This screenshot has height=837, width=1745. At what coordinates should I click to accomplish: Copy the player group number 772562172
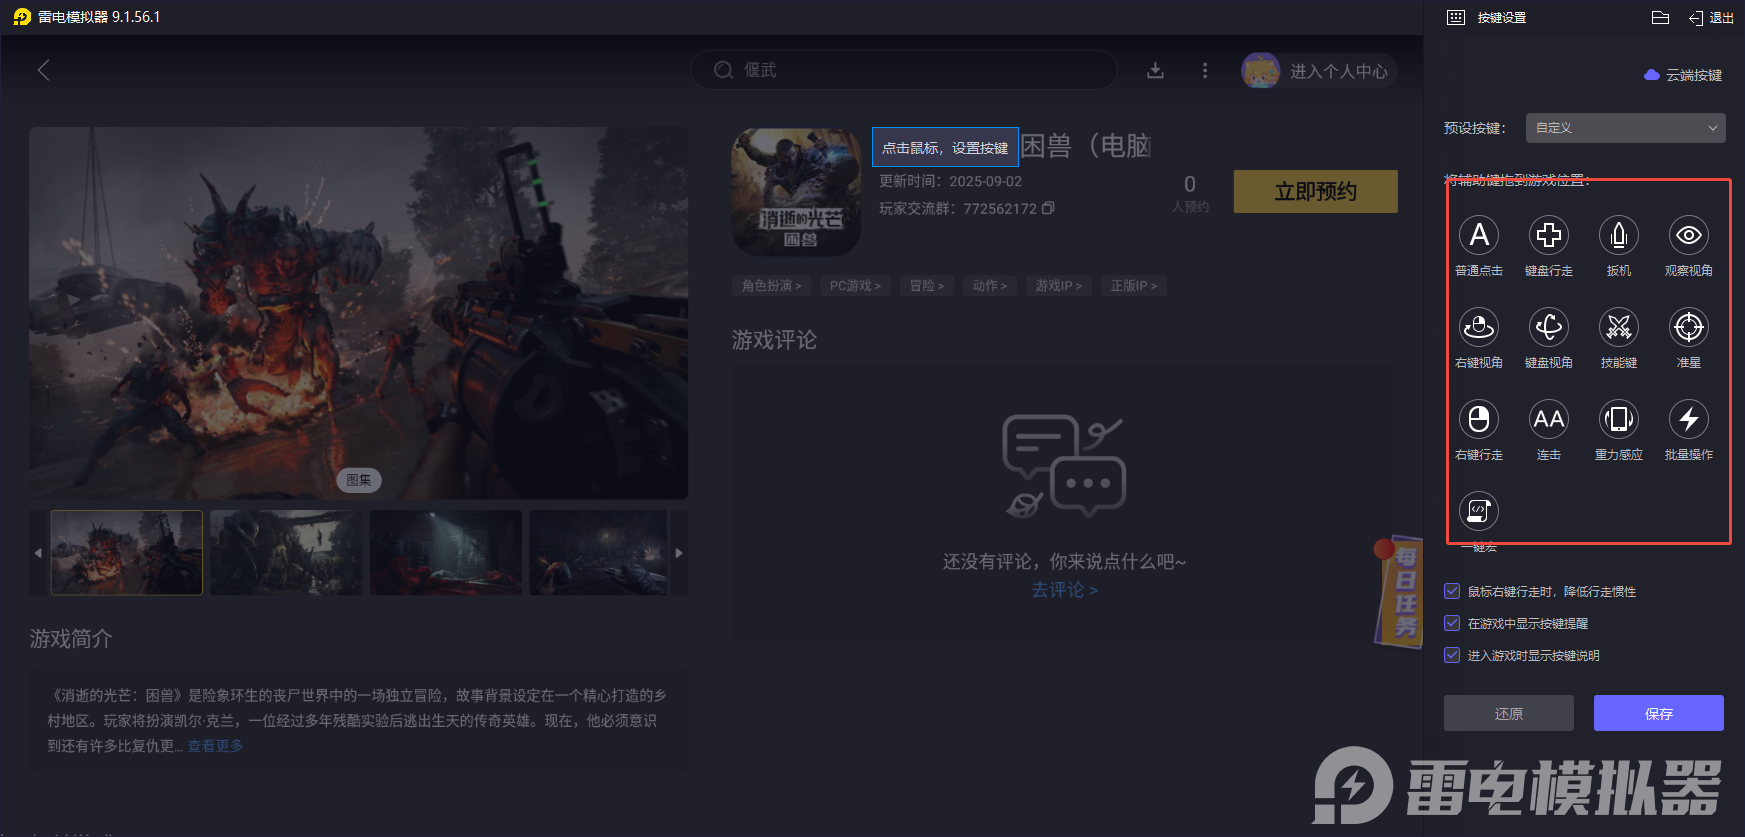tap(1048, 208)
